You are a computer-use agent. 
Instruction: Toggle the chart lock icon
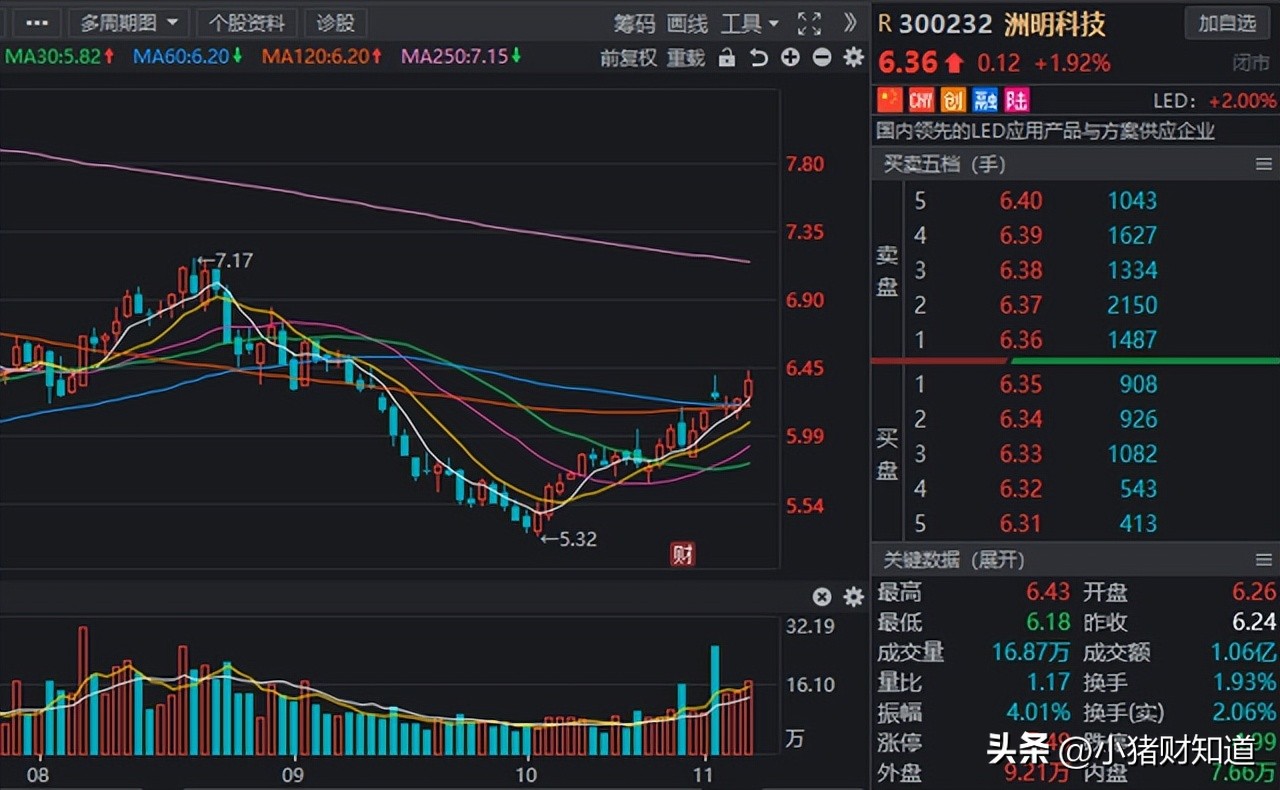[x=728, y=58]
